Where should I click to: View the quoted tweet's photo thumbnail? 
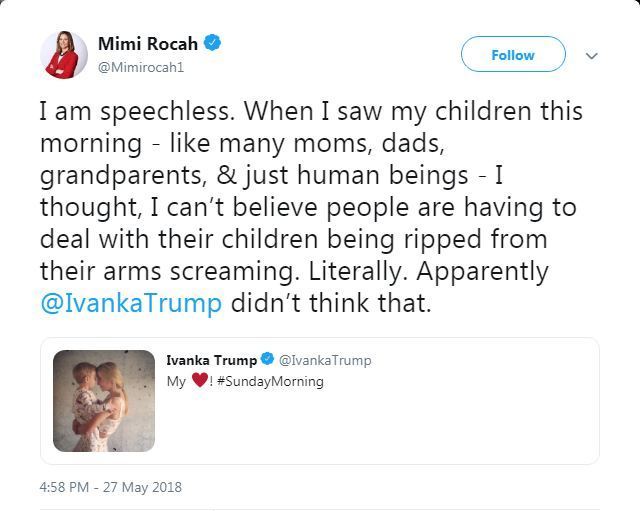pyautogui.click(x=104, y=401)
